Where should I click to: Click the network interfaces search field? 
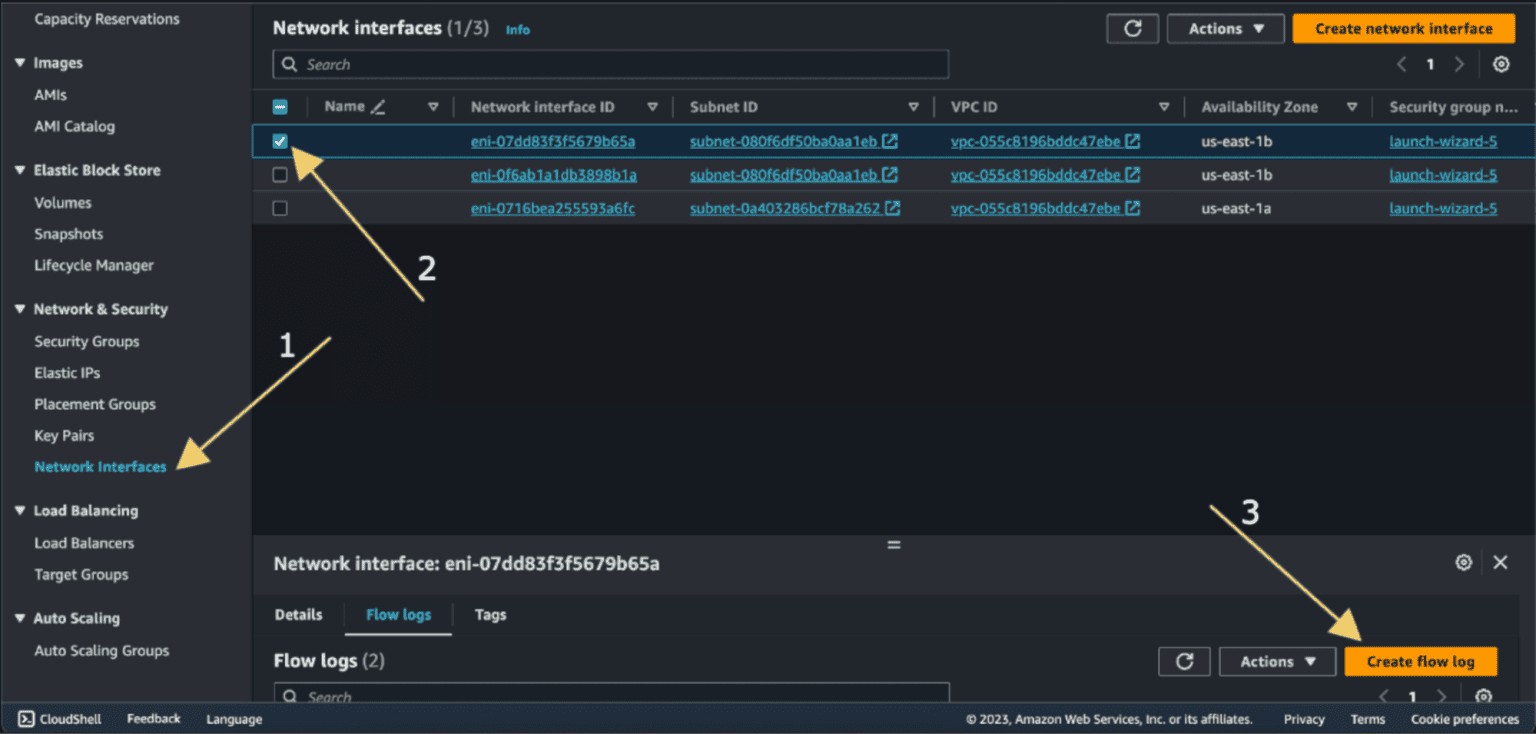[610, 65]
